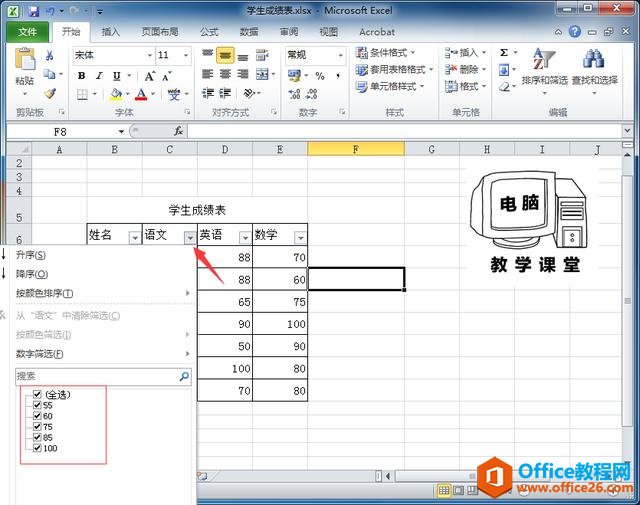Open filter dropdown for 数学 column
Viewport: 640px width, 505px height.
click(300, 237)
